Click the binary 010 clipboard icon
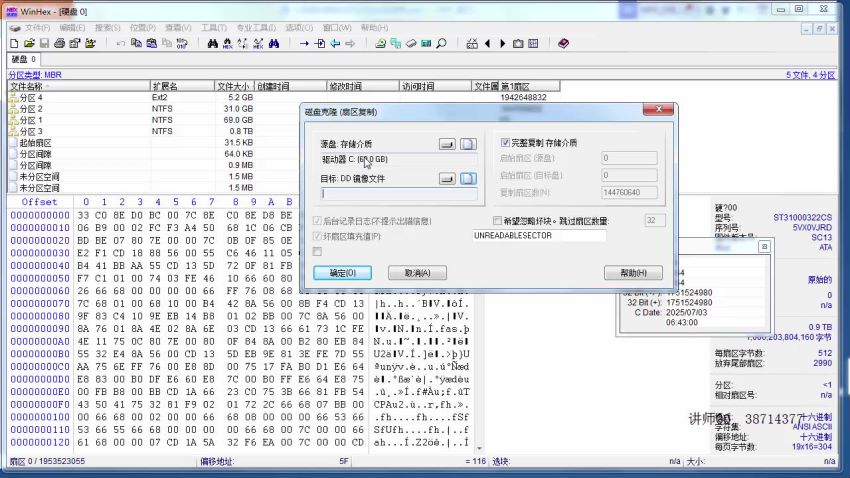 (182, 43)
